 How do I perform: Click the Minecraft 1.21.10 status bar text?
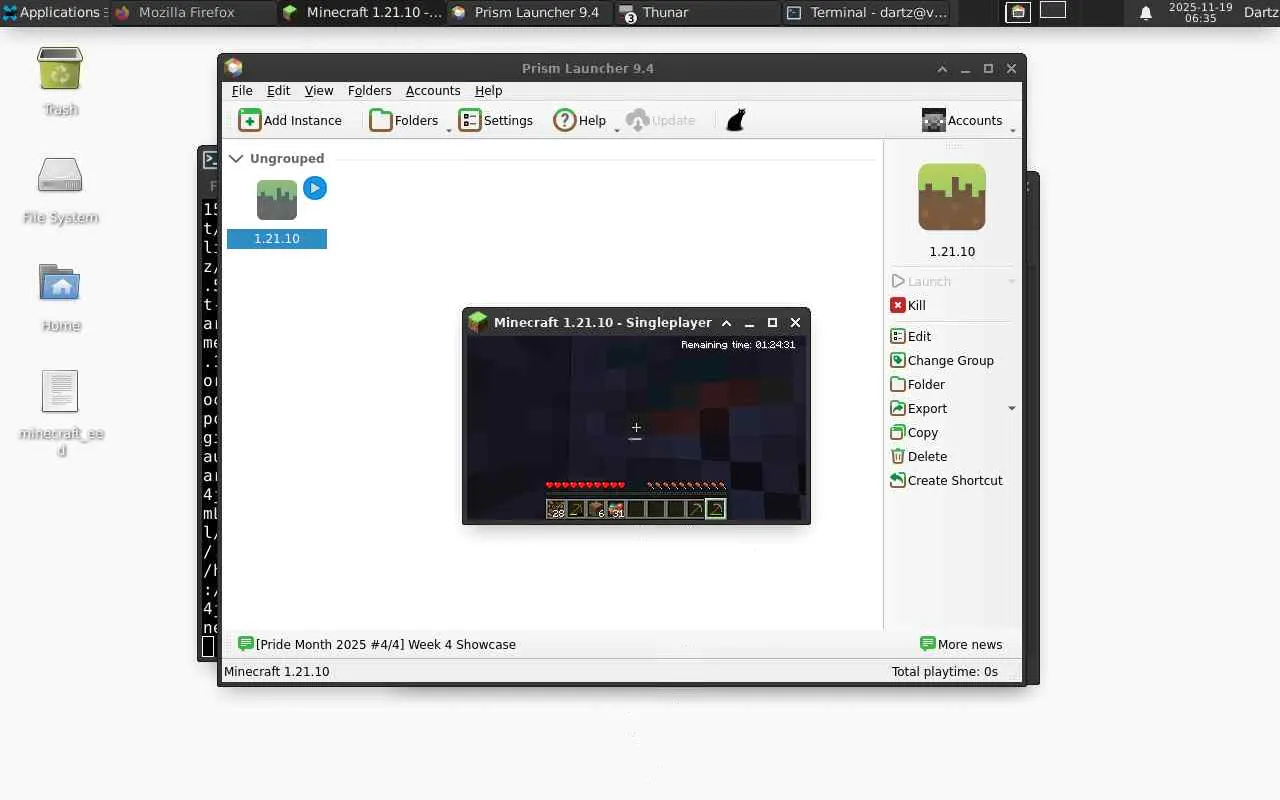click(277, 671)
